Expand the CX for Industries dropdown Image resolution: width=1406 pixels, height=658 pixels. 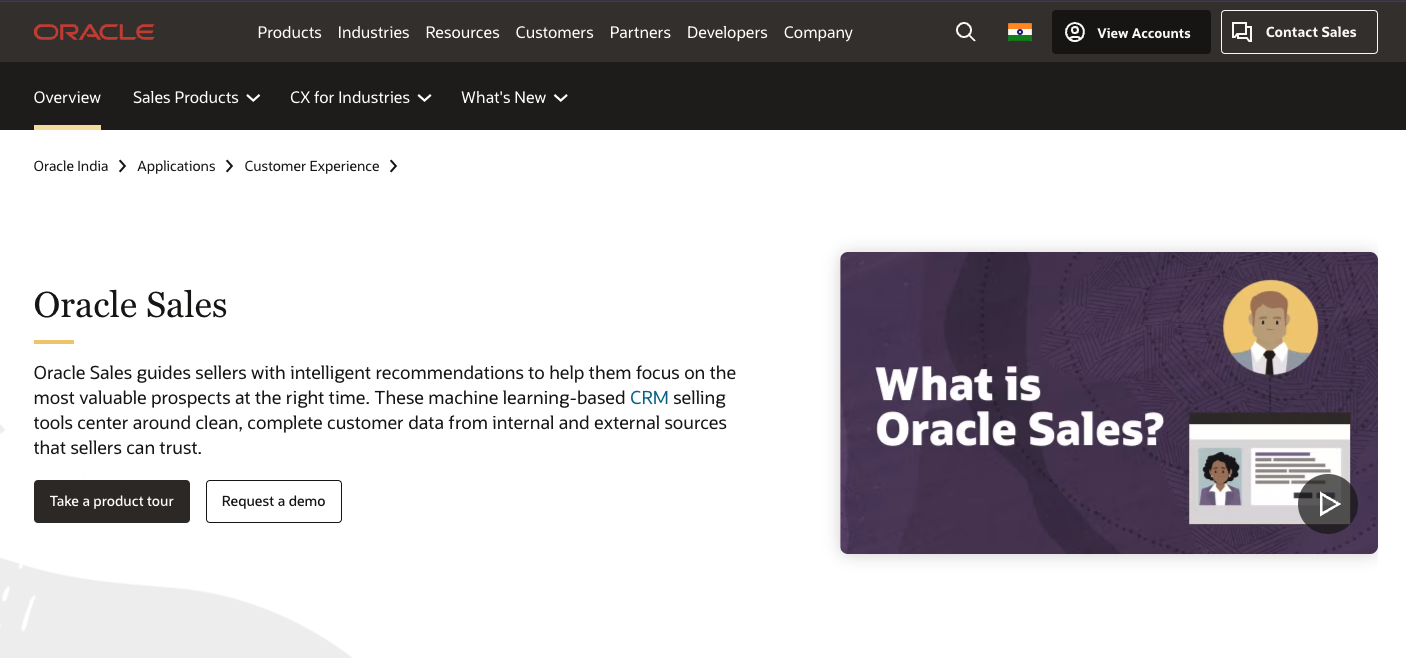360,97
